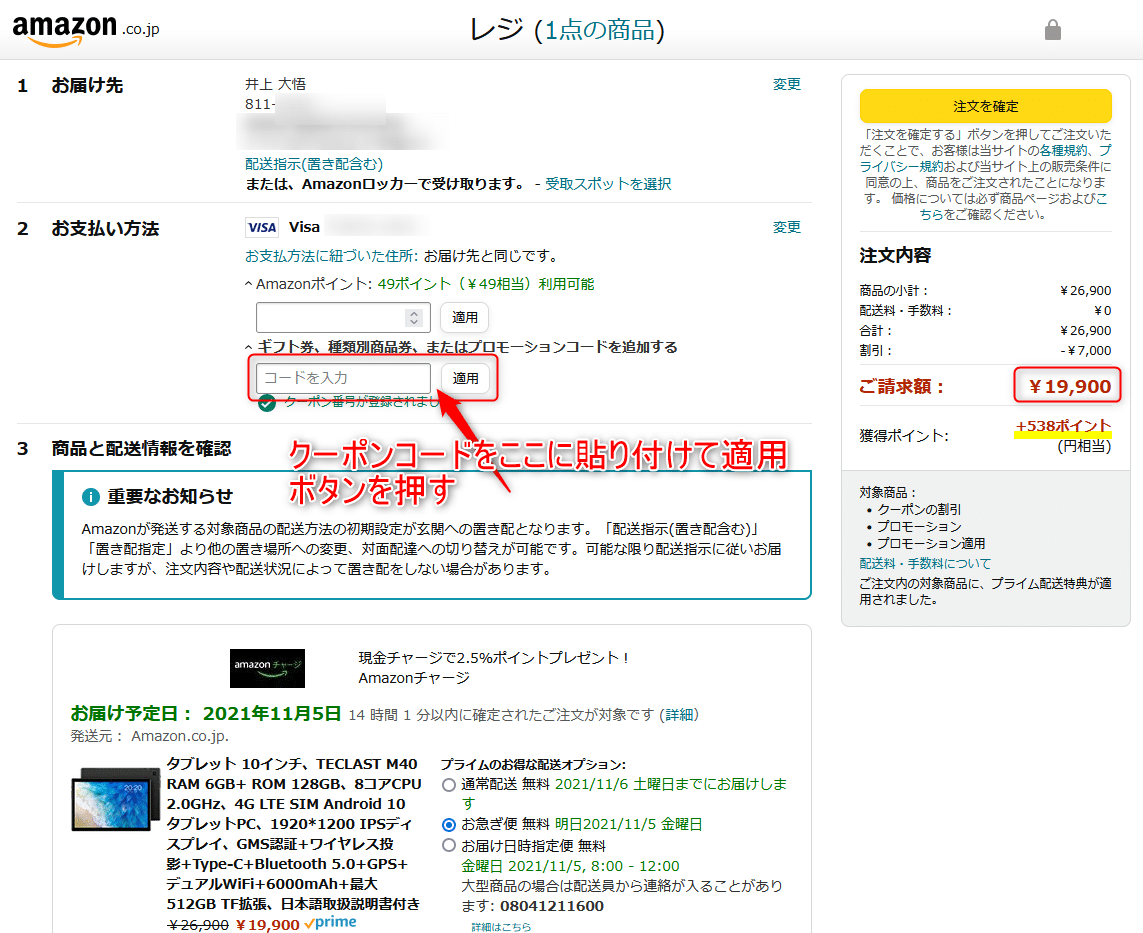Screen dimensions: 1143x933
Task: Select the お届け日時指定便 無料 option
Action: (x=449, y=846)
